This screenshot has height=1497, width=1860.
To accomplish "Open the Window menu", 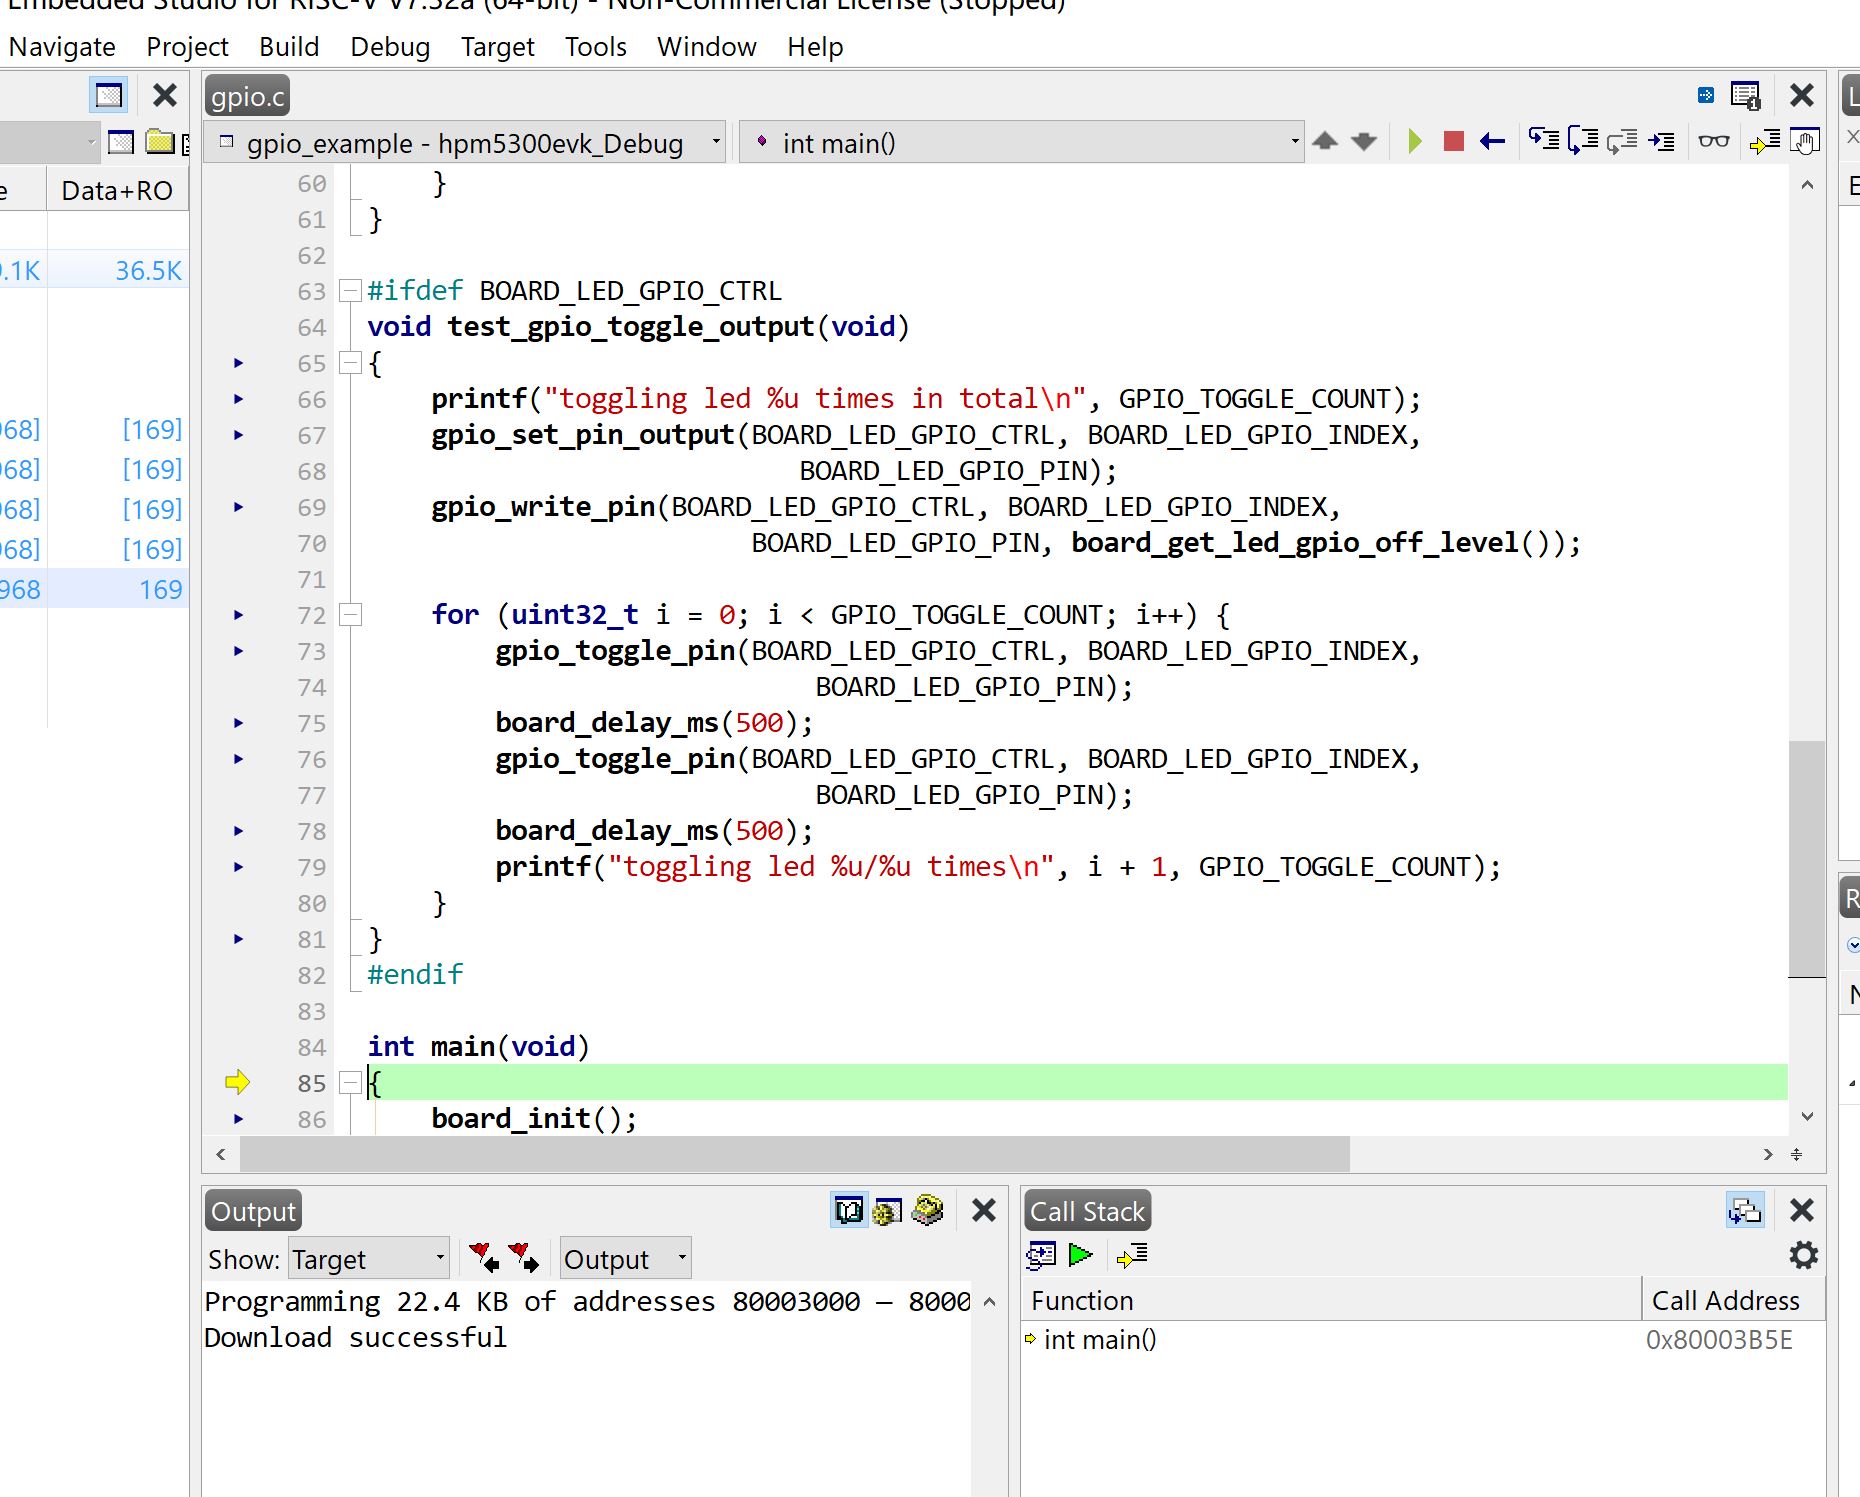I will pyautogui.click(x=707, y=47).
